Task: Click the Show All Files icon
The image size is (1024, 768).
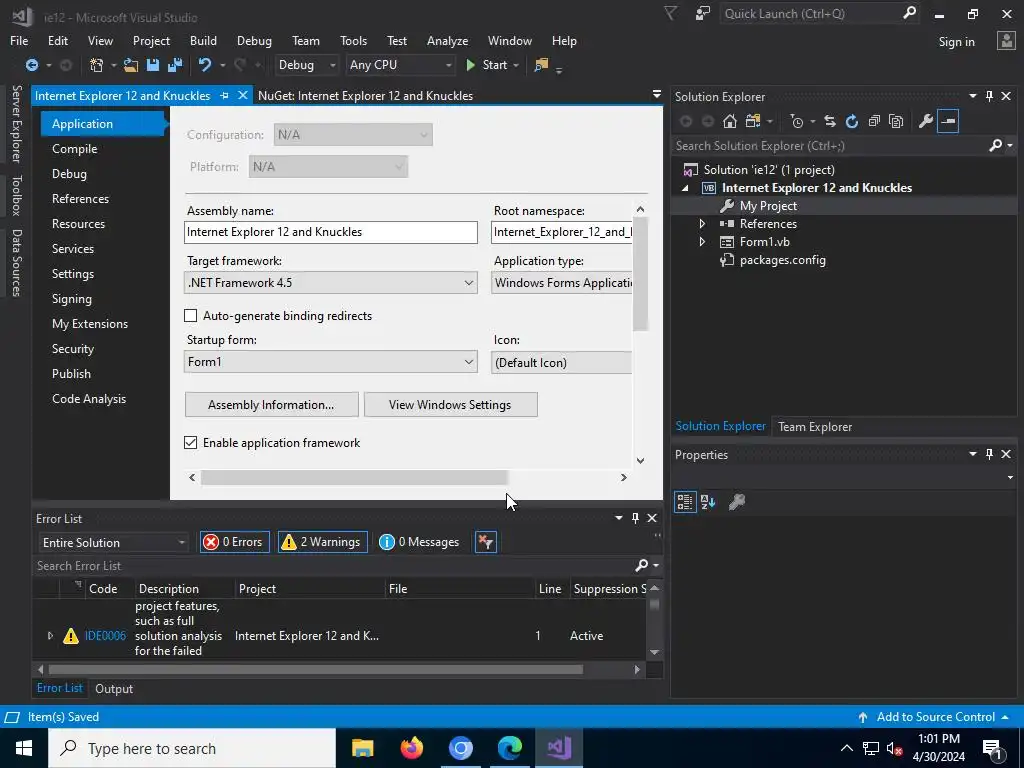Action: [896, 121]
